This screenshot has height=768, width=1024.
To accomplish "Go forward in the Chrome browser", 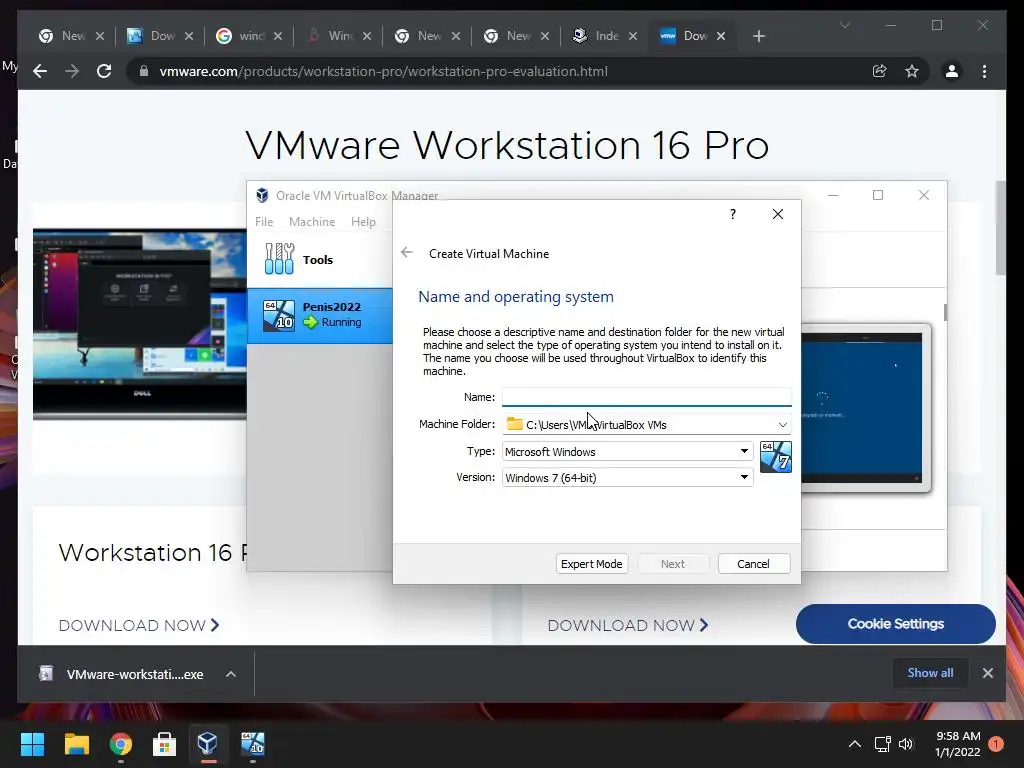I will pos(72,71).
